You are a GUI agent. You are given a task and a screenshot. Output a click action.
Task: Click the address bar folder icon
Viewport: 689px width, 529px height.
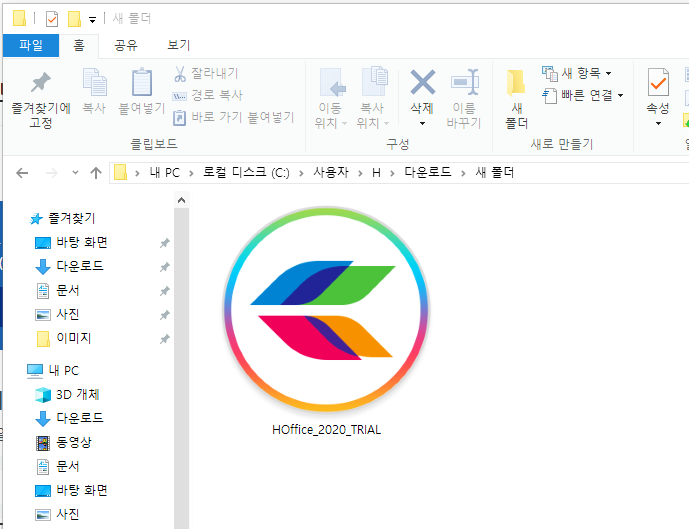[120, 172]
